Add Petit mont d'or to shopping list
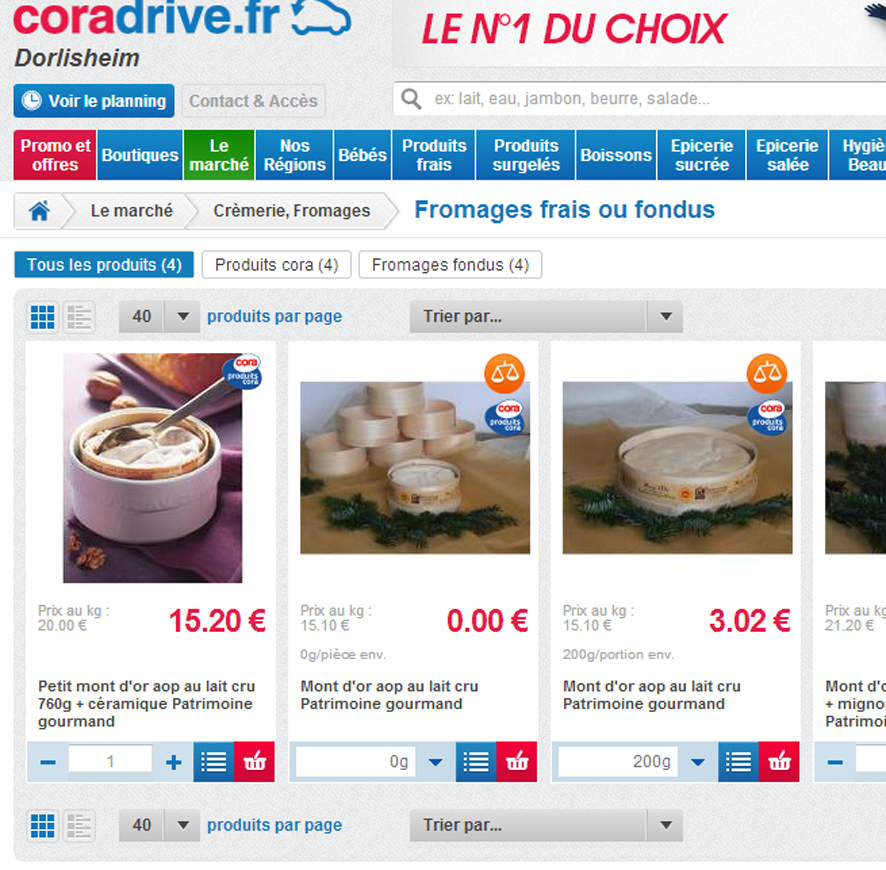This screenshot has height=870, width=886. tap(214, 762)
